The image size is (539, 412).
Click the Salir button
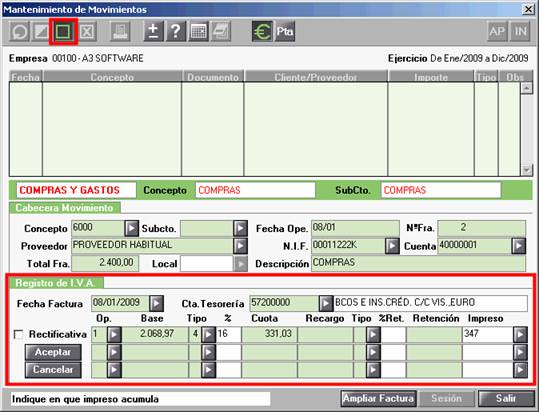pyautogui.click(x=505, y=399)
